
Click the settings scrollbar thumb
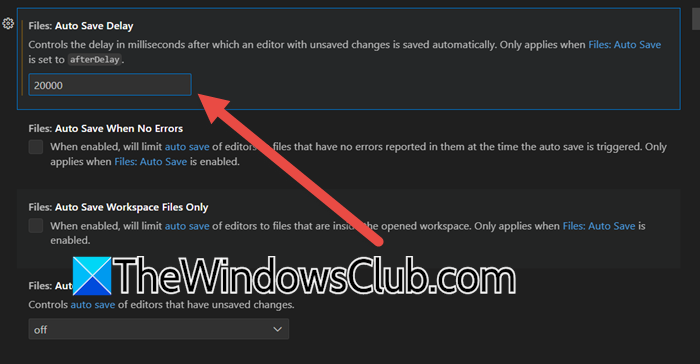[x=696, y=19]
